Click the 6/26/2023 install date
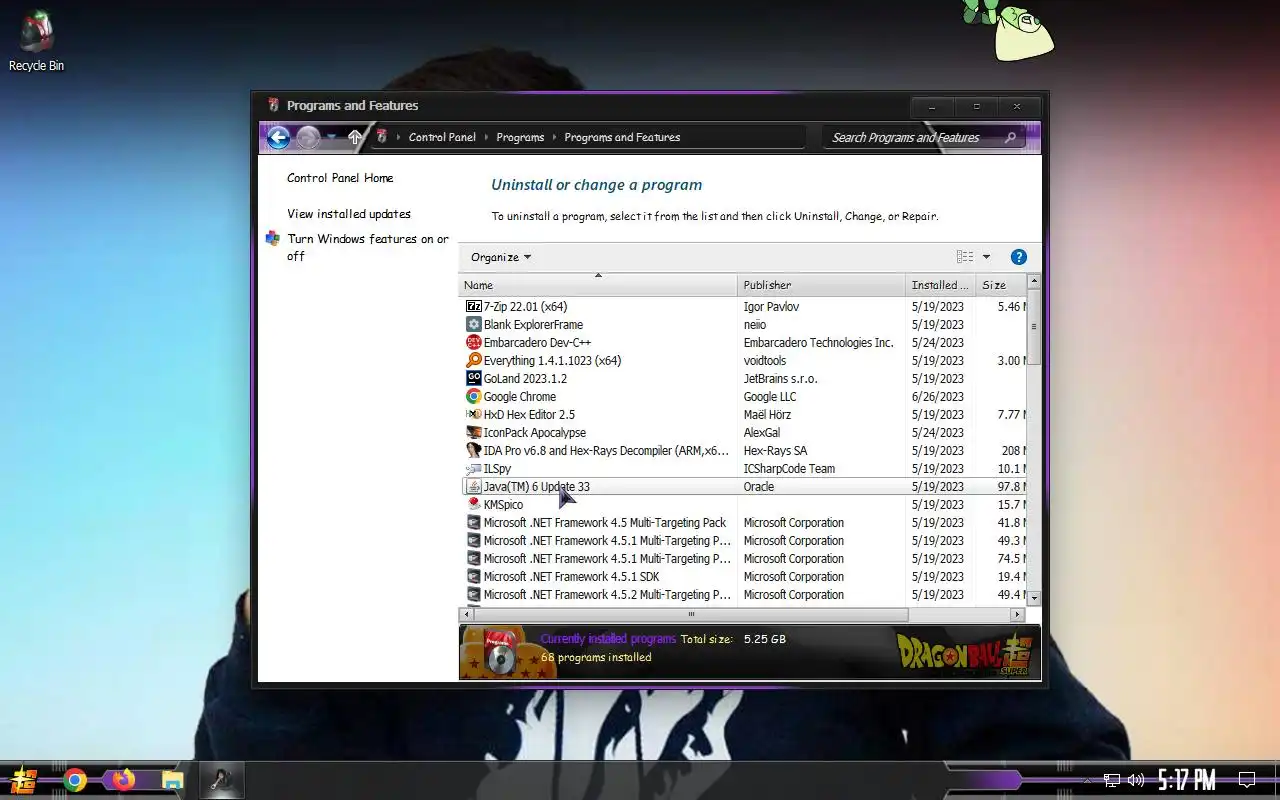This screenshot has height=800, width=1280. coord(938,397)
